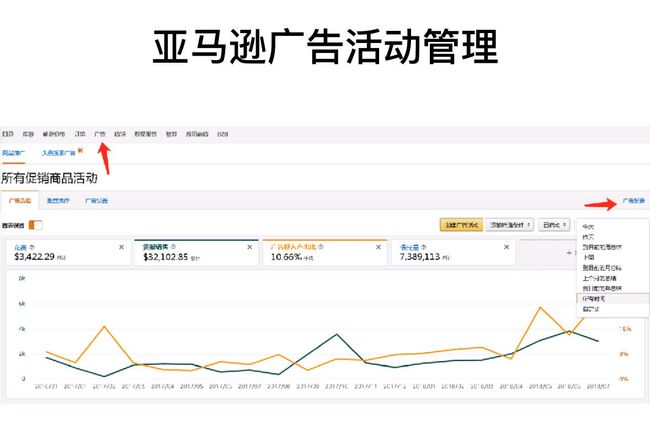This screenshot has width=650, height=441.
Task: Click orange line peak near 2018/05
Action: [x=540, y=307]
